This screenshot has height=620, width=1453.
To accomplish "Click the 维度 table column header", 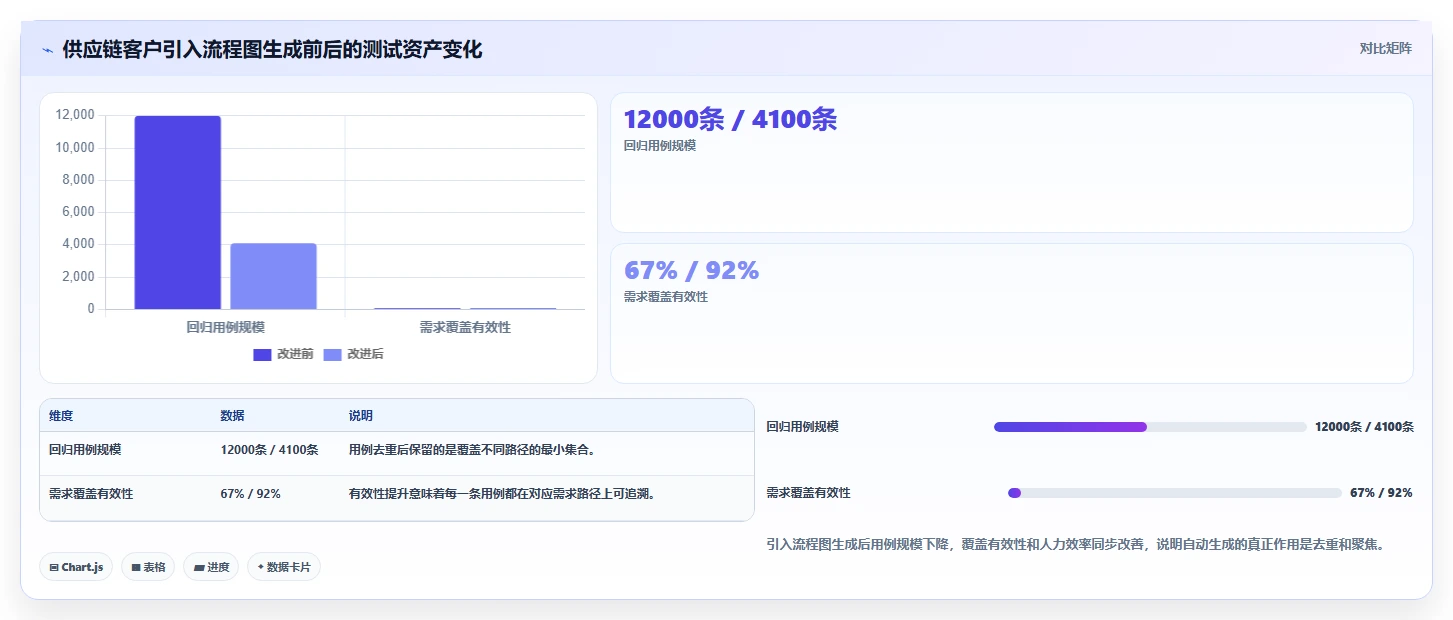I will [61, 416].
